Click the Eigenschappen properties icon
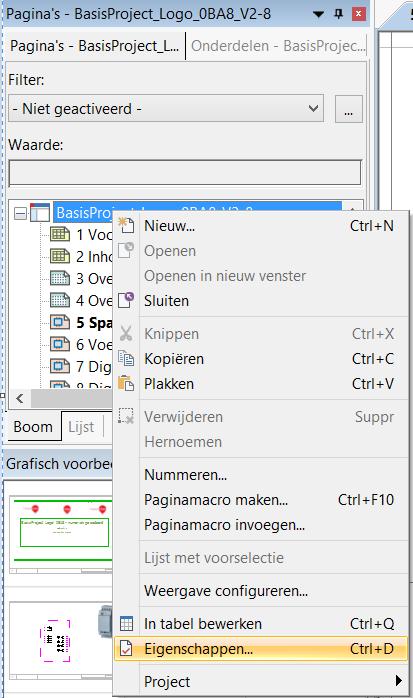Viewport: 413px width, 698px height. [x=126, y=649]
